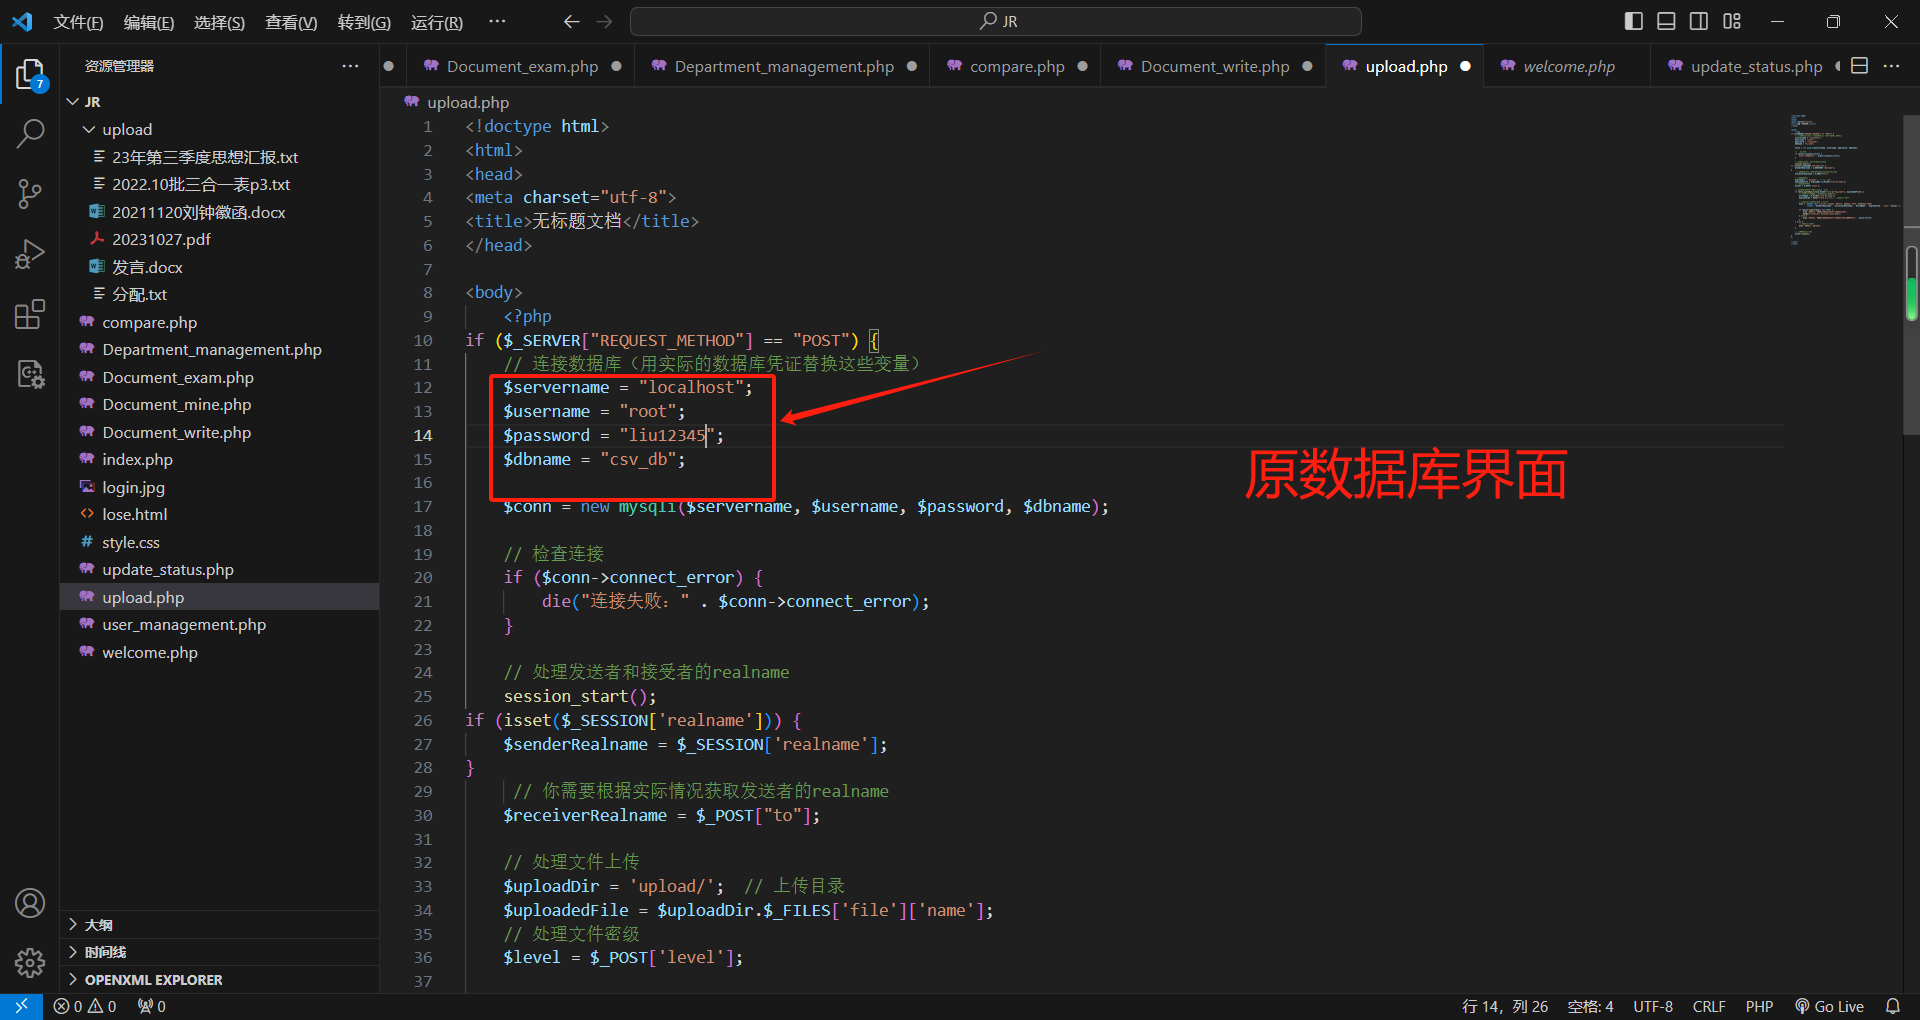Screen dimensions: 1920x1020
Task: Open the Extensions view
Action: point(30,314)
